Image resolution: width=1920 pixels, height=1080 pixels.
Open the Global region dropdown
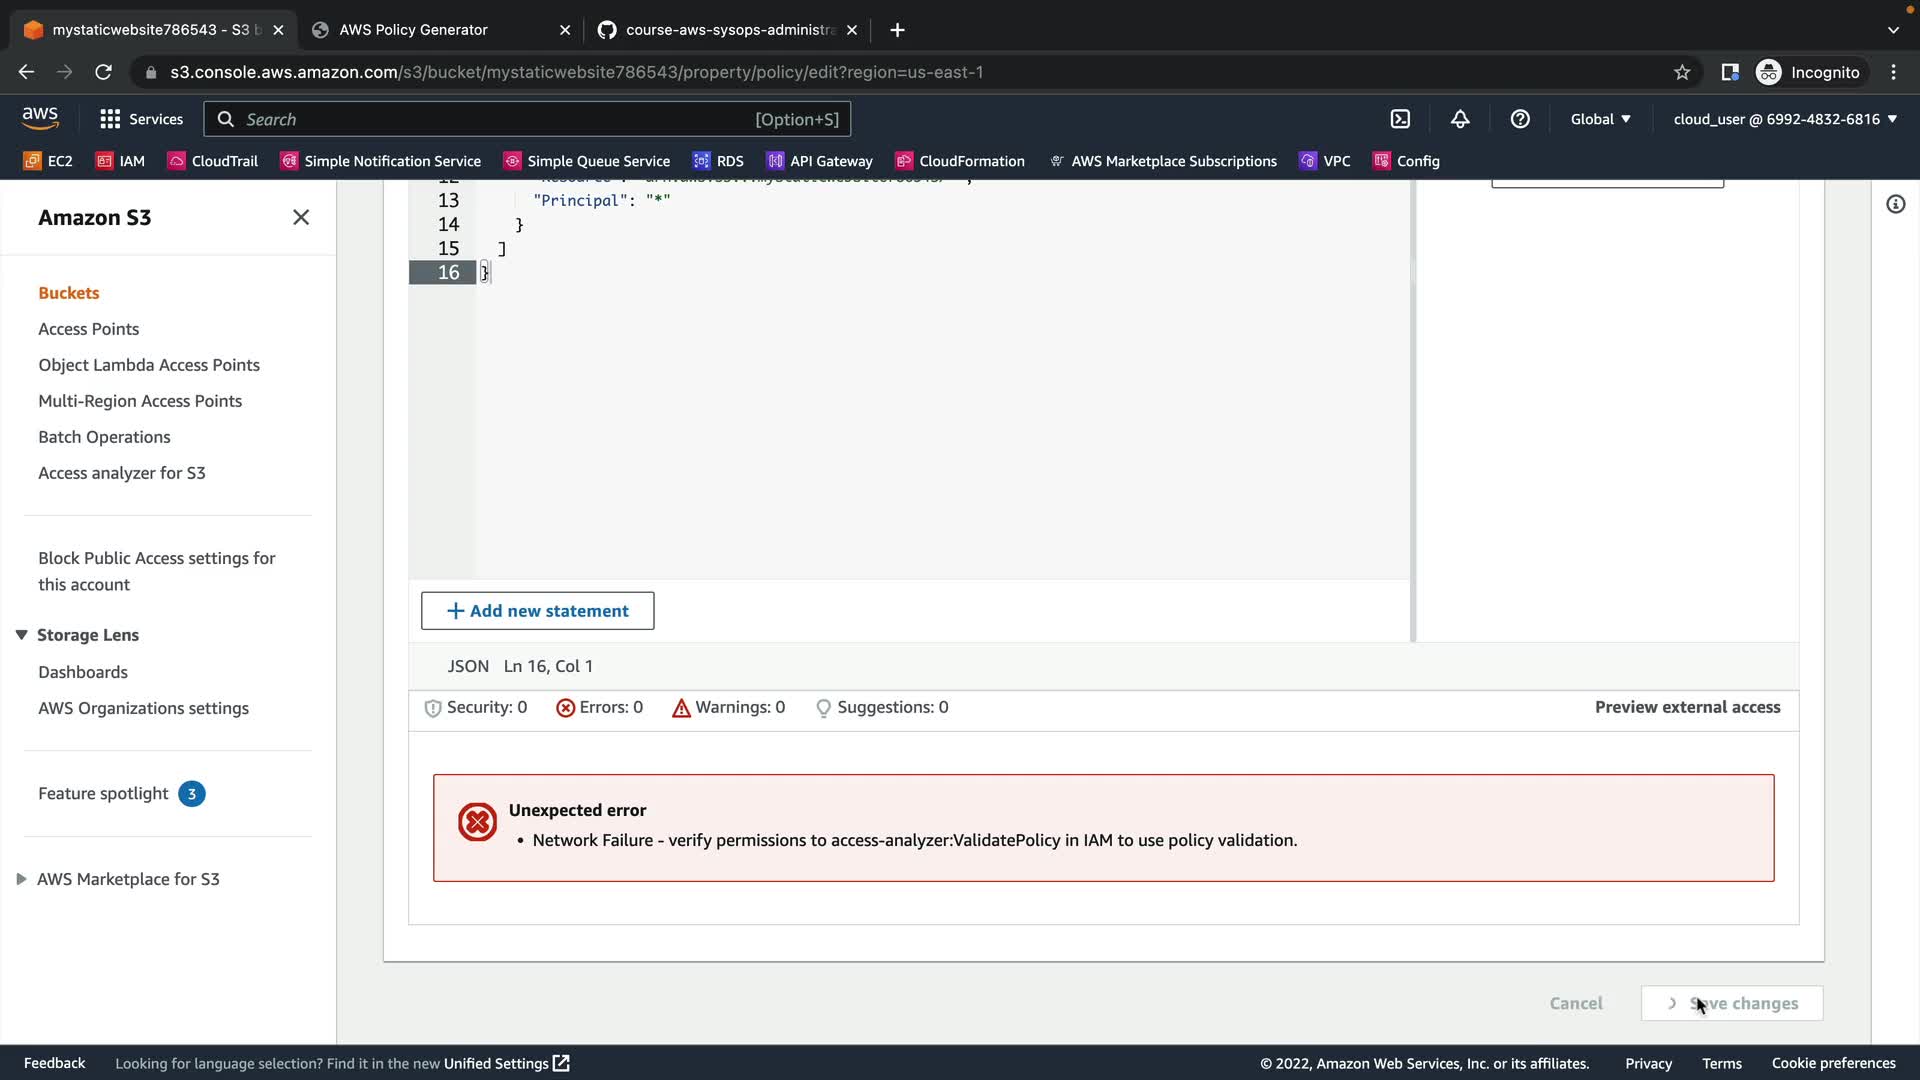[1600, 119]
